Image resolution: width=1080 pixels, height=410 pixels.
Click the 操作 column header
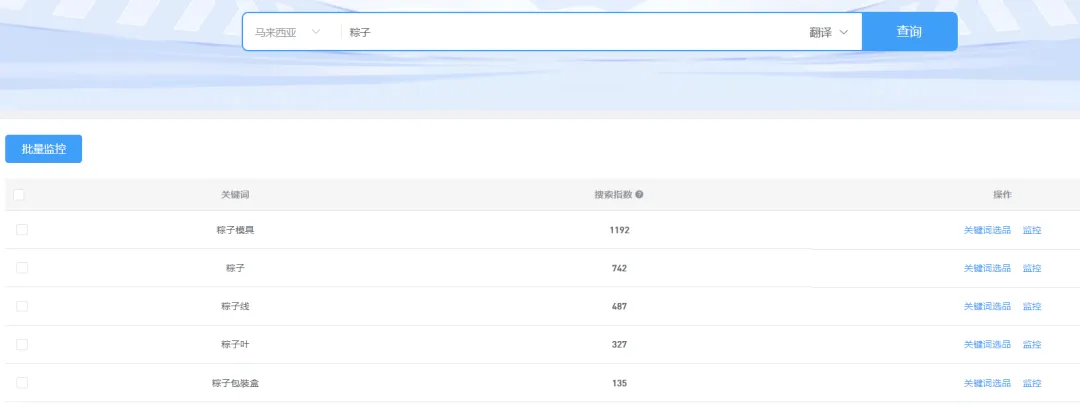pyautogui.click(x=1002, y=195)
